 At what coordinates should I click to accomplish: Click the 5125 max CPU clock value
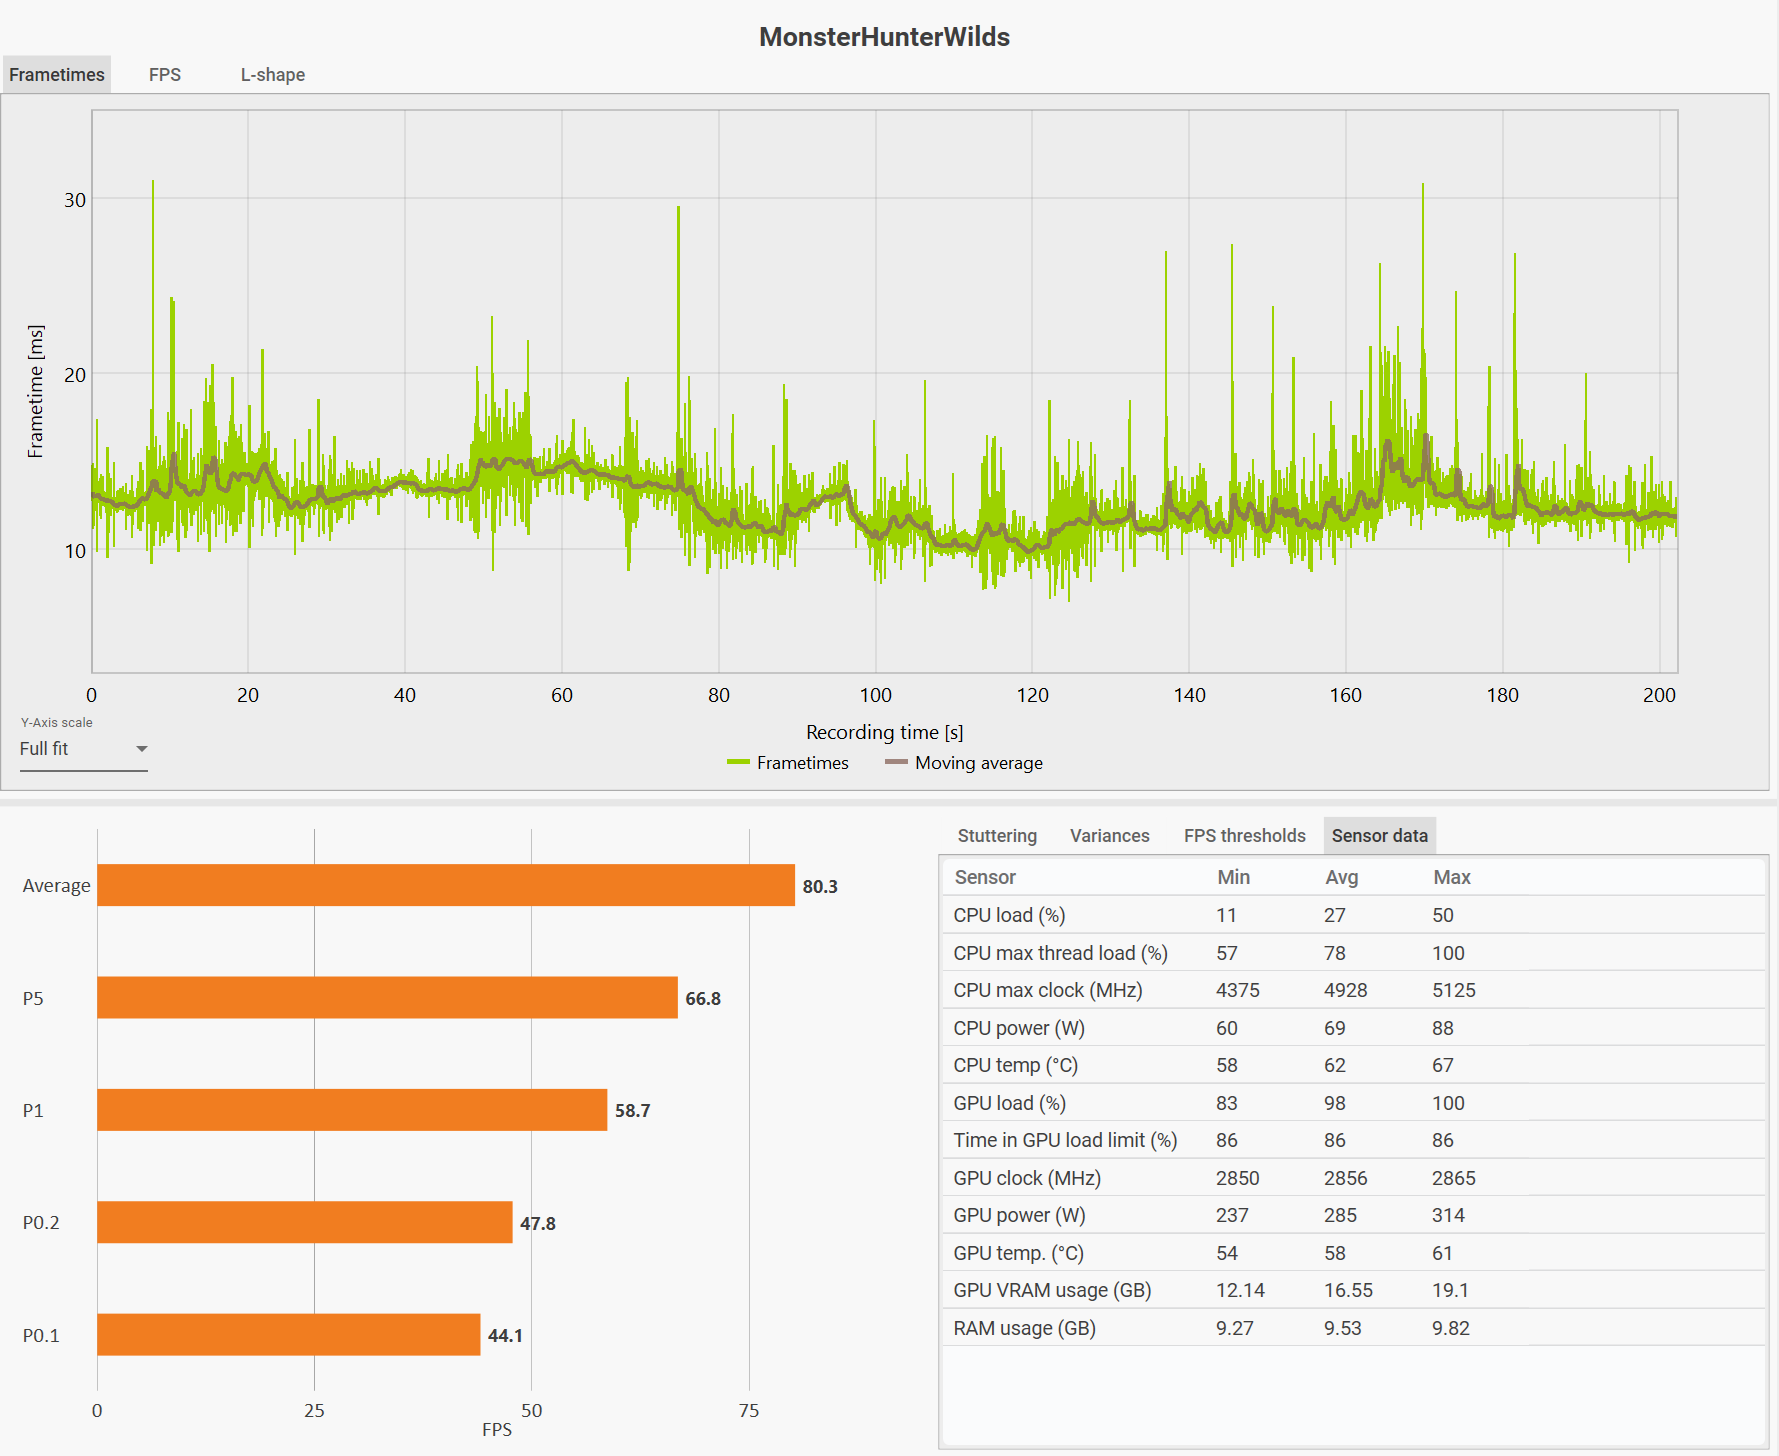click(x=1454, y=990)
